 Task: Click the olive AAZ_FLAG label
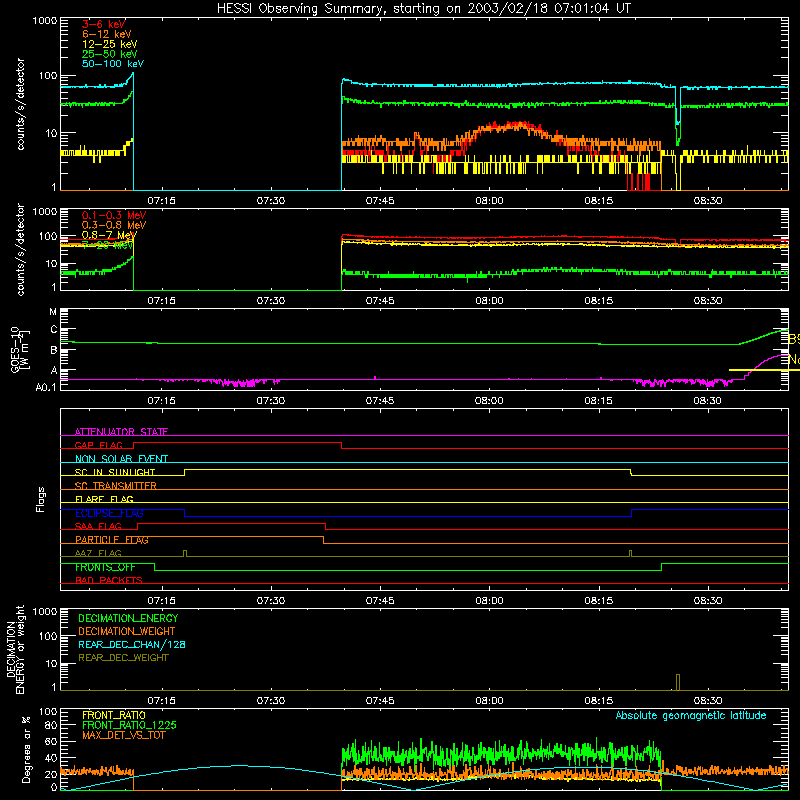point(98,553)
